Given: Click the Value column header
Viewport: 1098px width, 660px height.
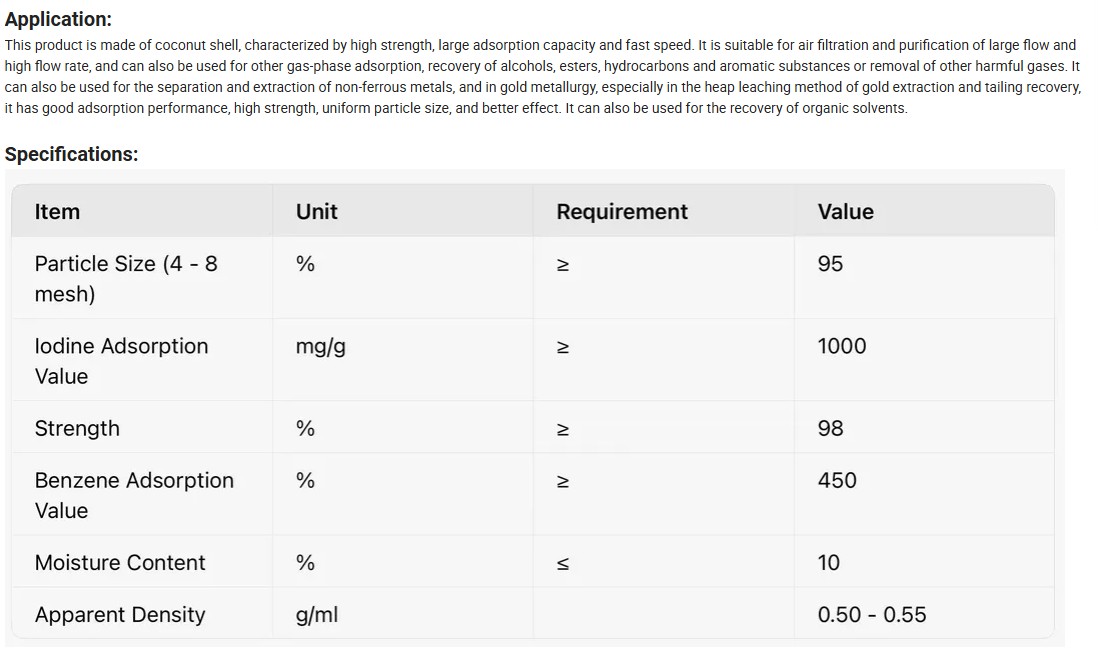Looking at the screenshot, I should coord(845,212).
